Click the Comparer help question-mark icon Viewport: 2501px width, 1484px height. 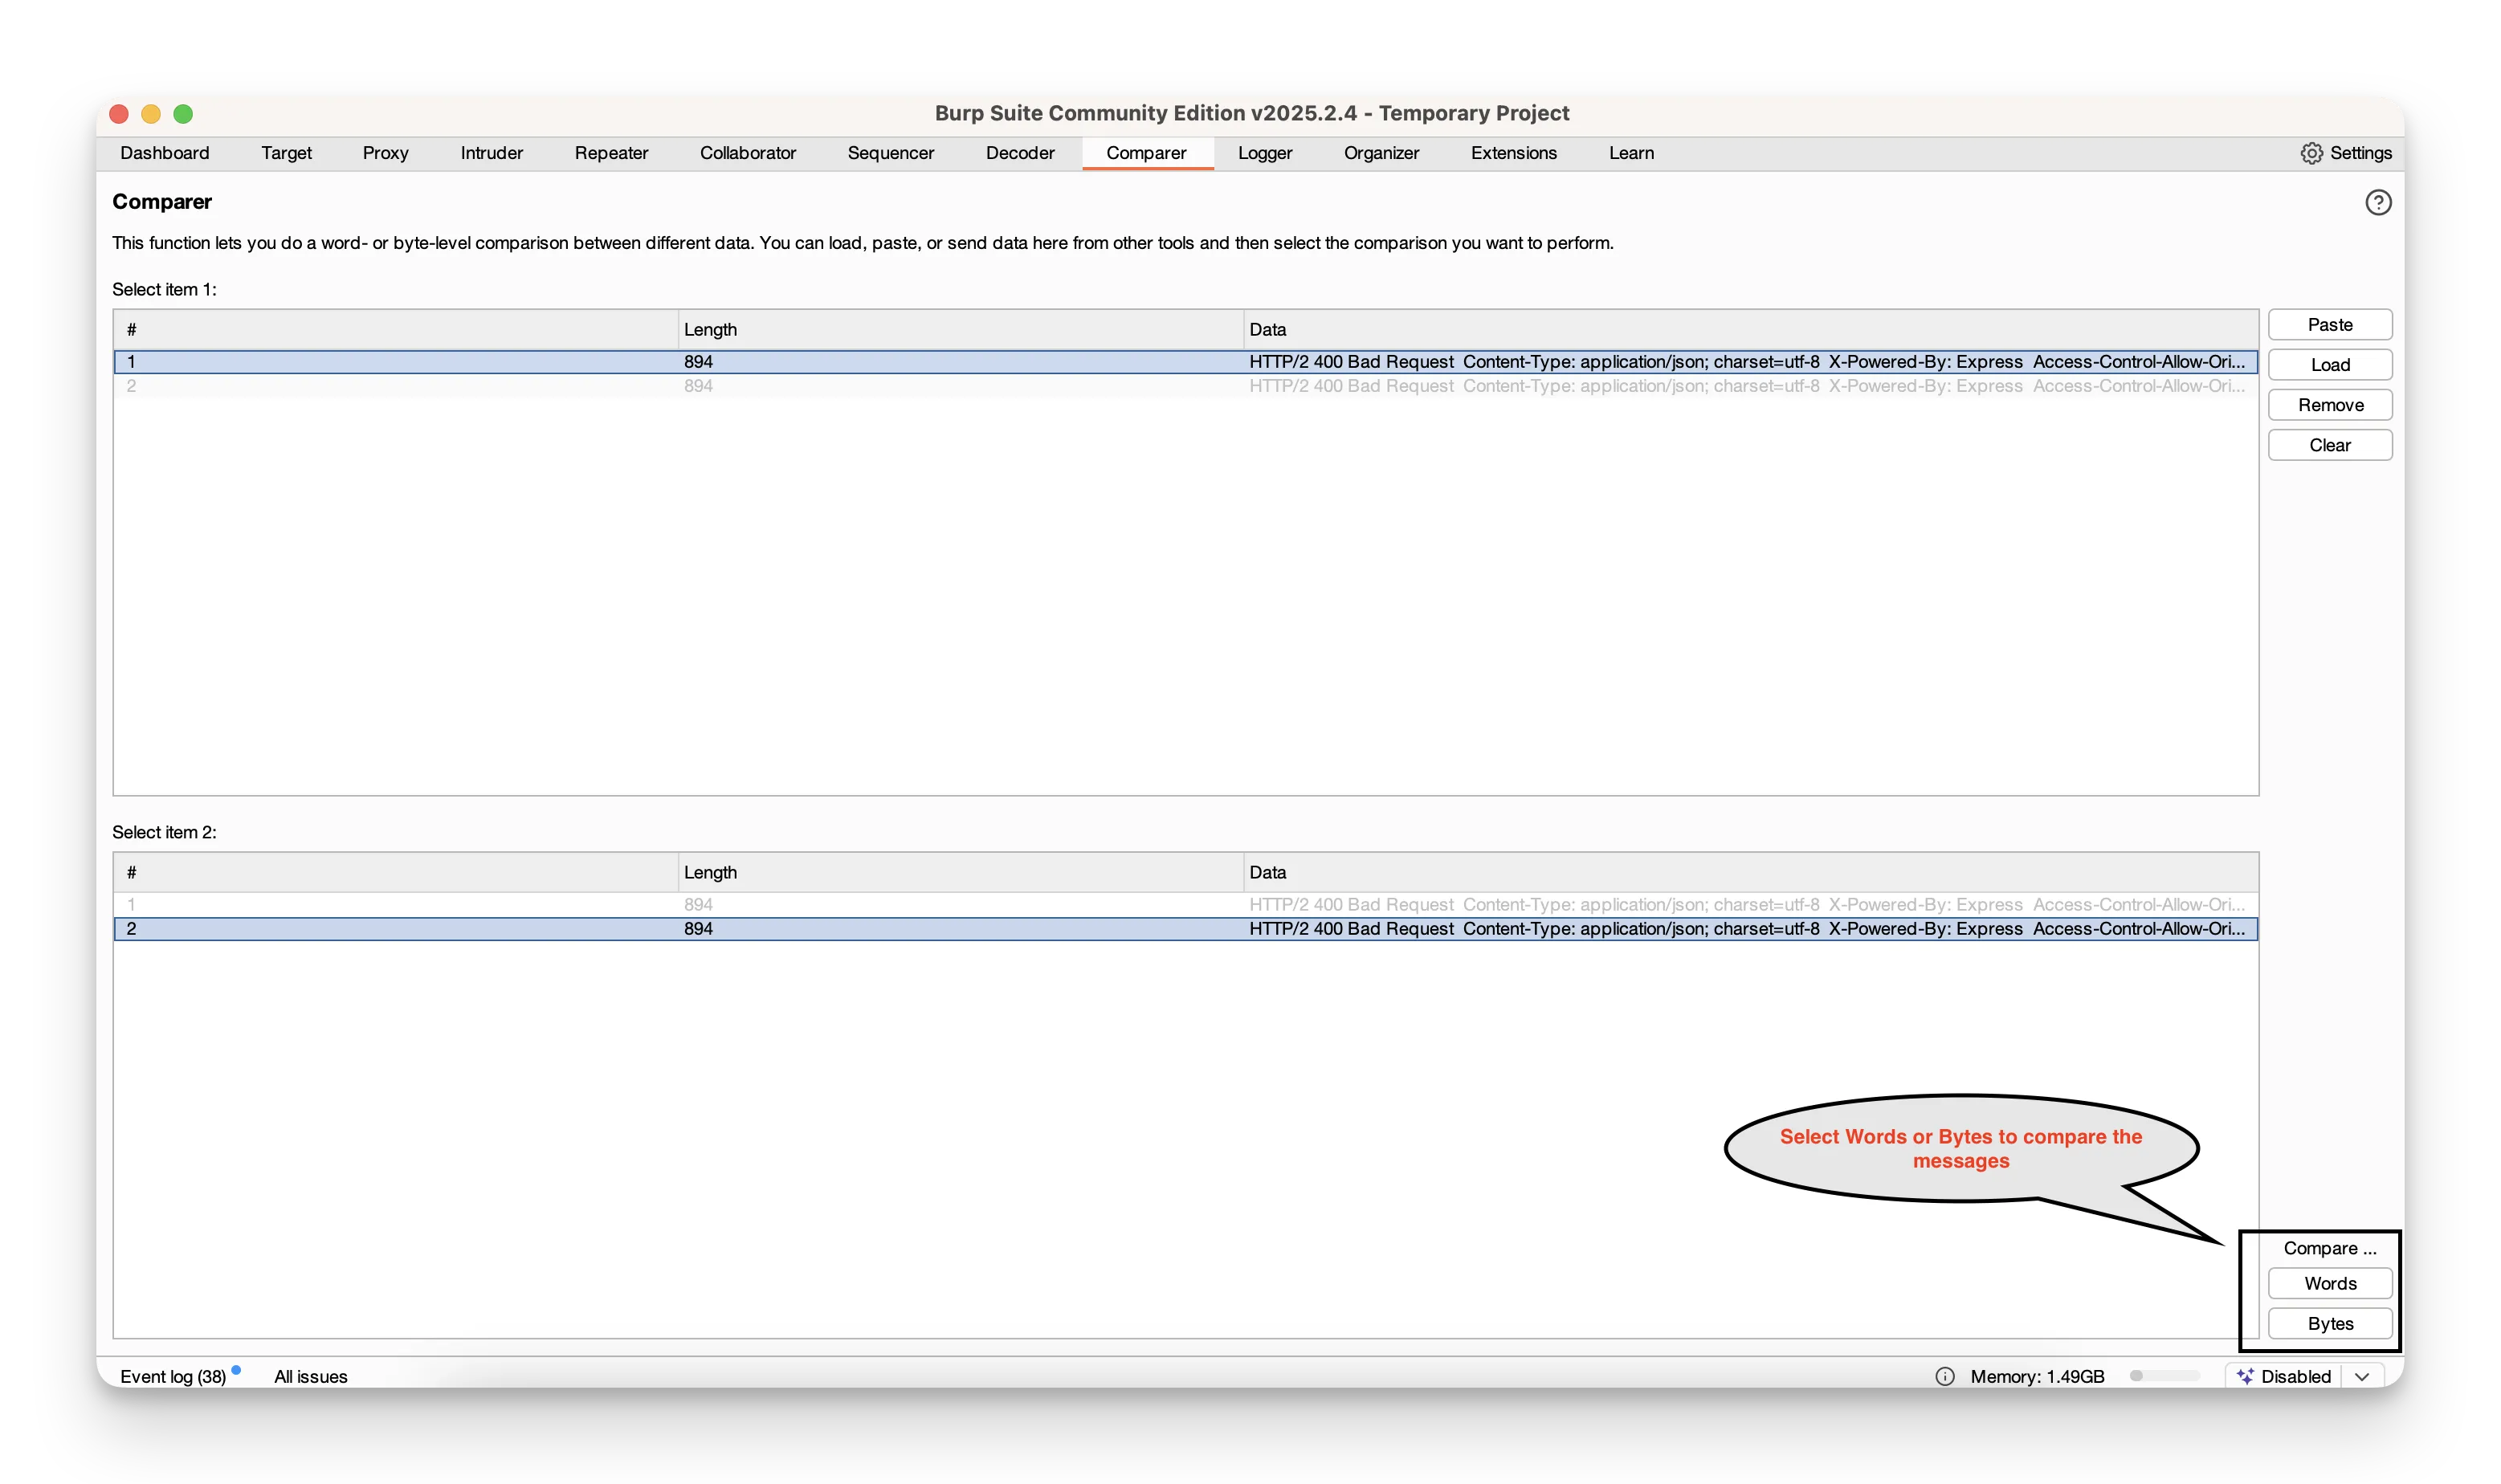click(x=2377, y=202)
